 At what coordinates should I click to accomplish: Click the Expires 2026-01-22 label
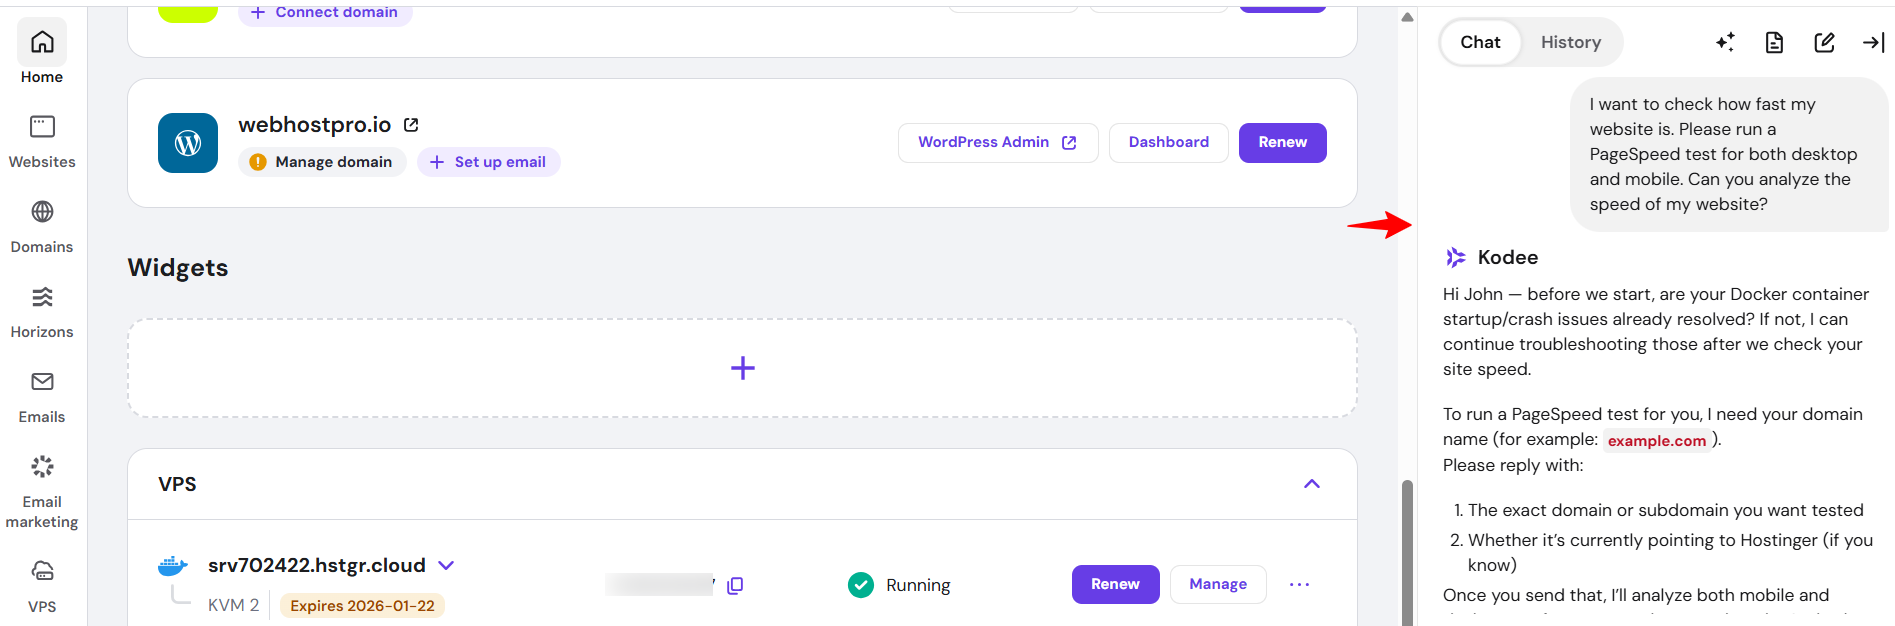pyautogui.click(x=362, y=606)
